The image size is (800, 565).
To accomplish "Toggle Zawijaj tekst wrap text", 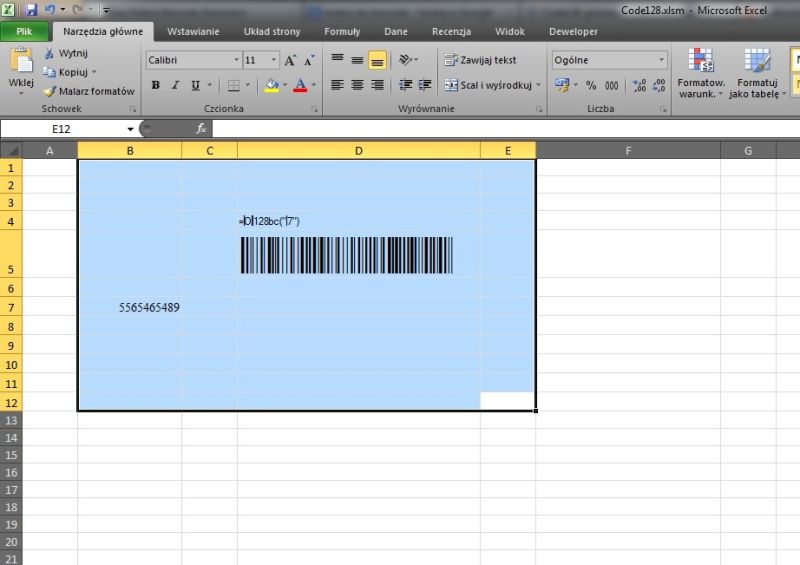I will tap(481, 60).
